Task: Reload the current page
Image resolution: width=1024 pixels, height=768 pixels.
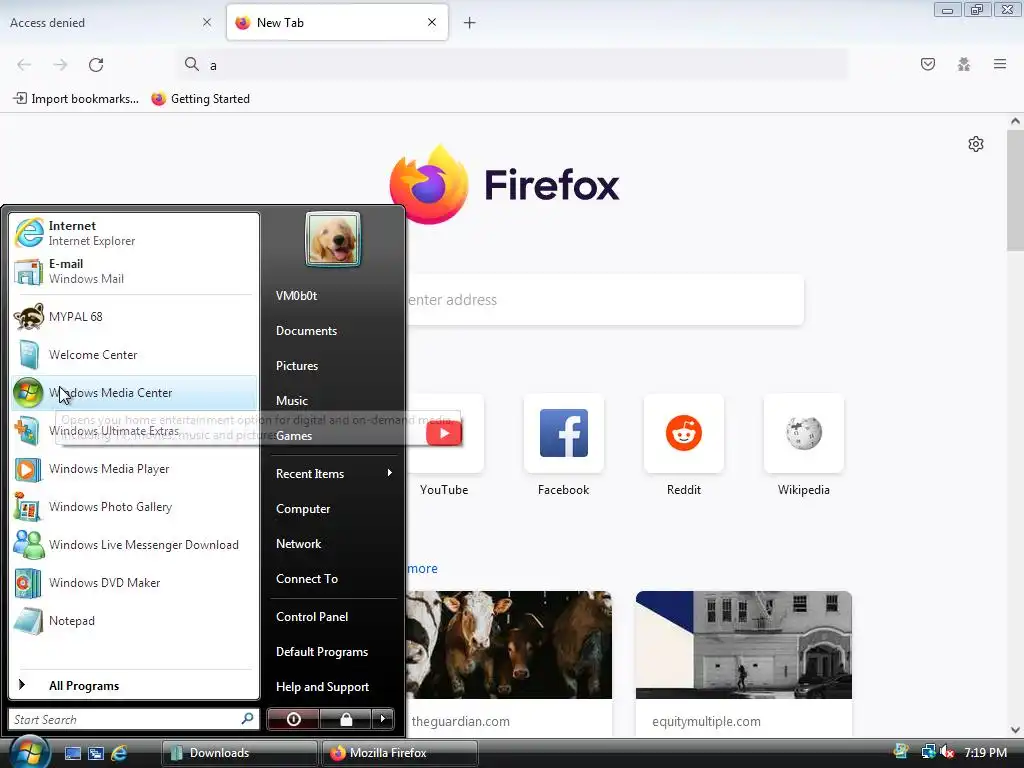Action: [96, 65]
